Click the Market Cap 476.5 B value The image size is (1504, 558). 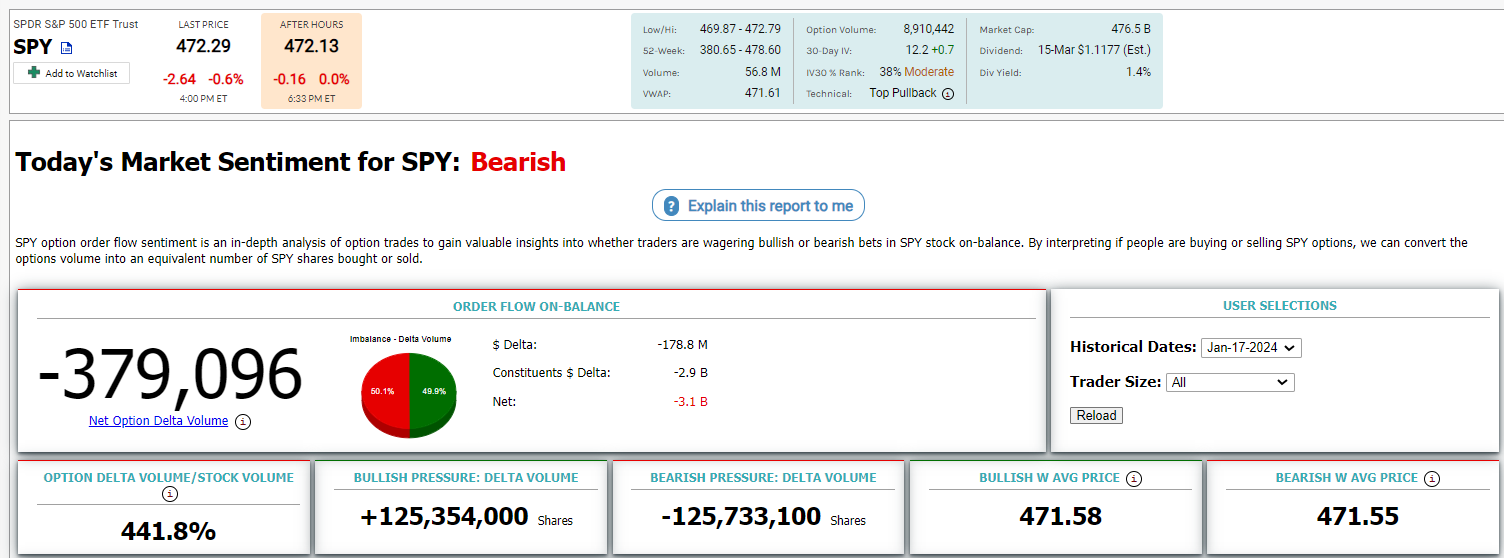[1131, 30]
